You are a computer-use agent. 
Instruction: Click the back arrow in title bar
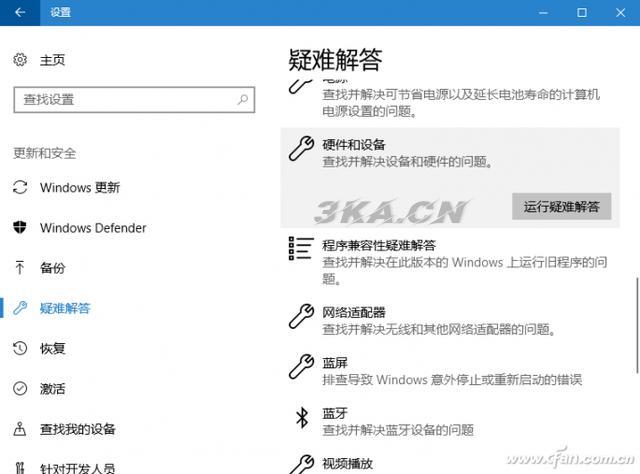20,13
